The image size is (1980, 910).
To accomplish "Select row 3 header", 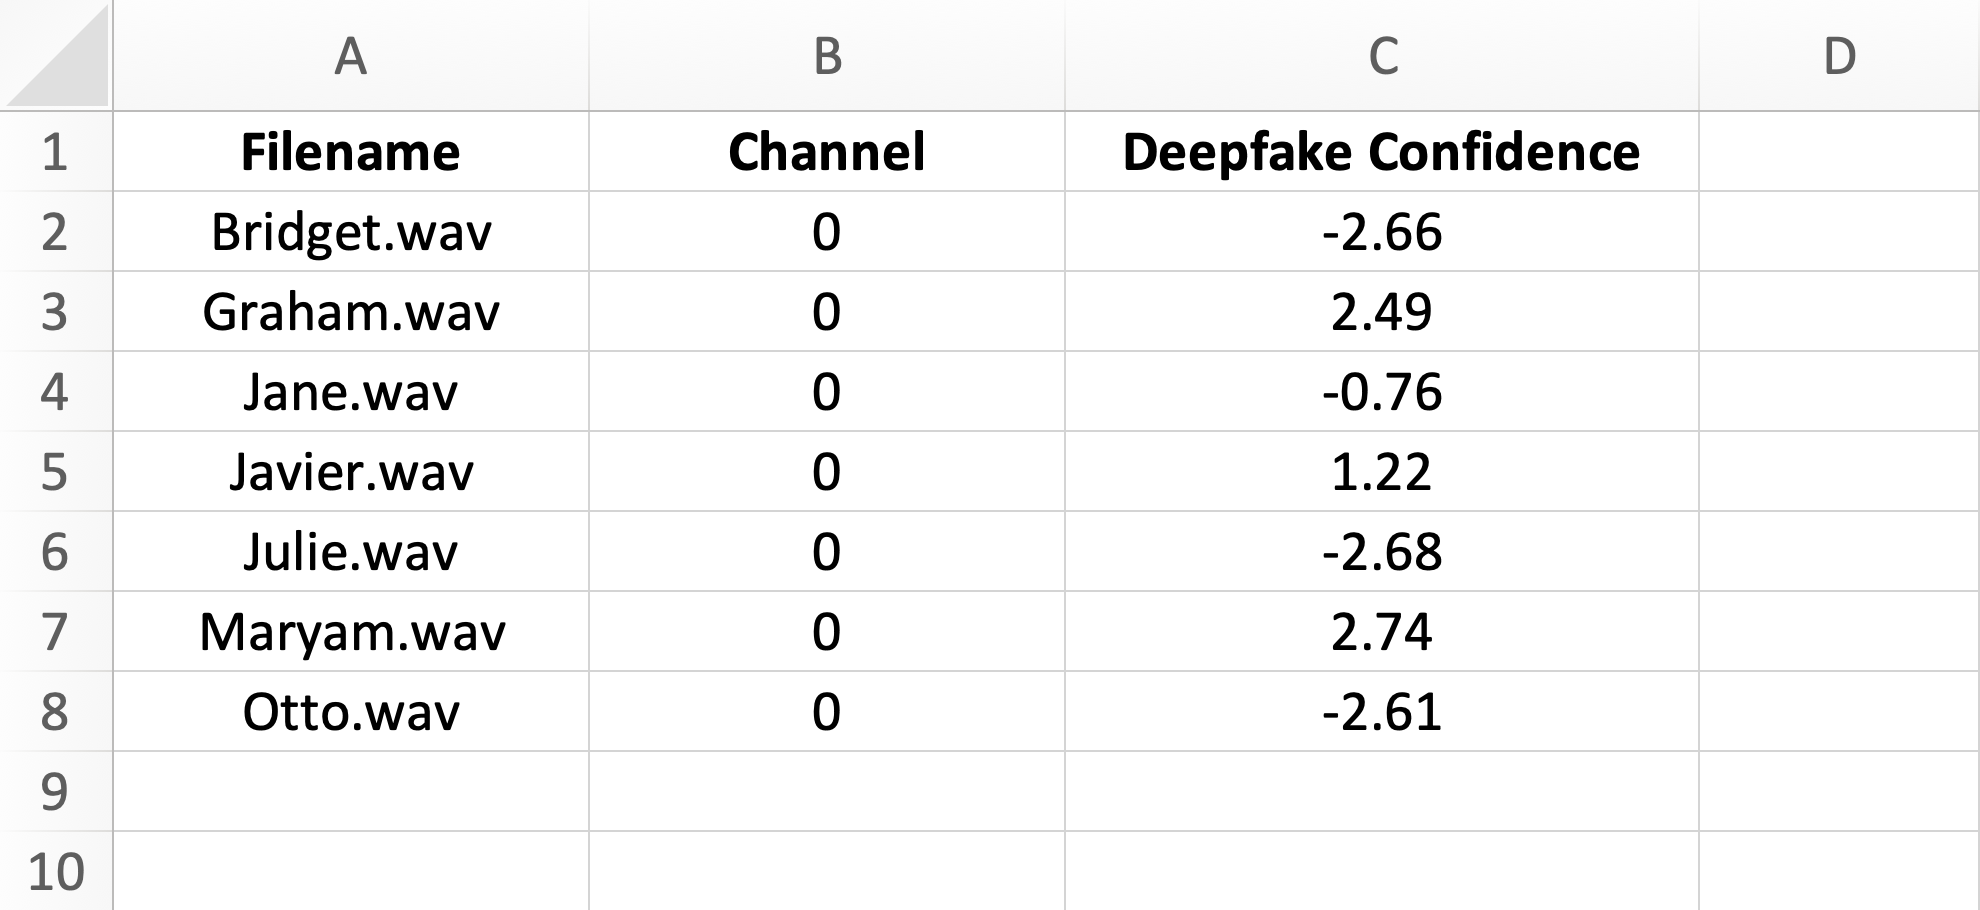I will pyautogui.click(x=56, y=311).
